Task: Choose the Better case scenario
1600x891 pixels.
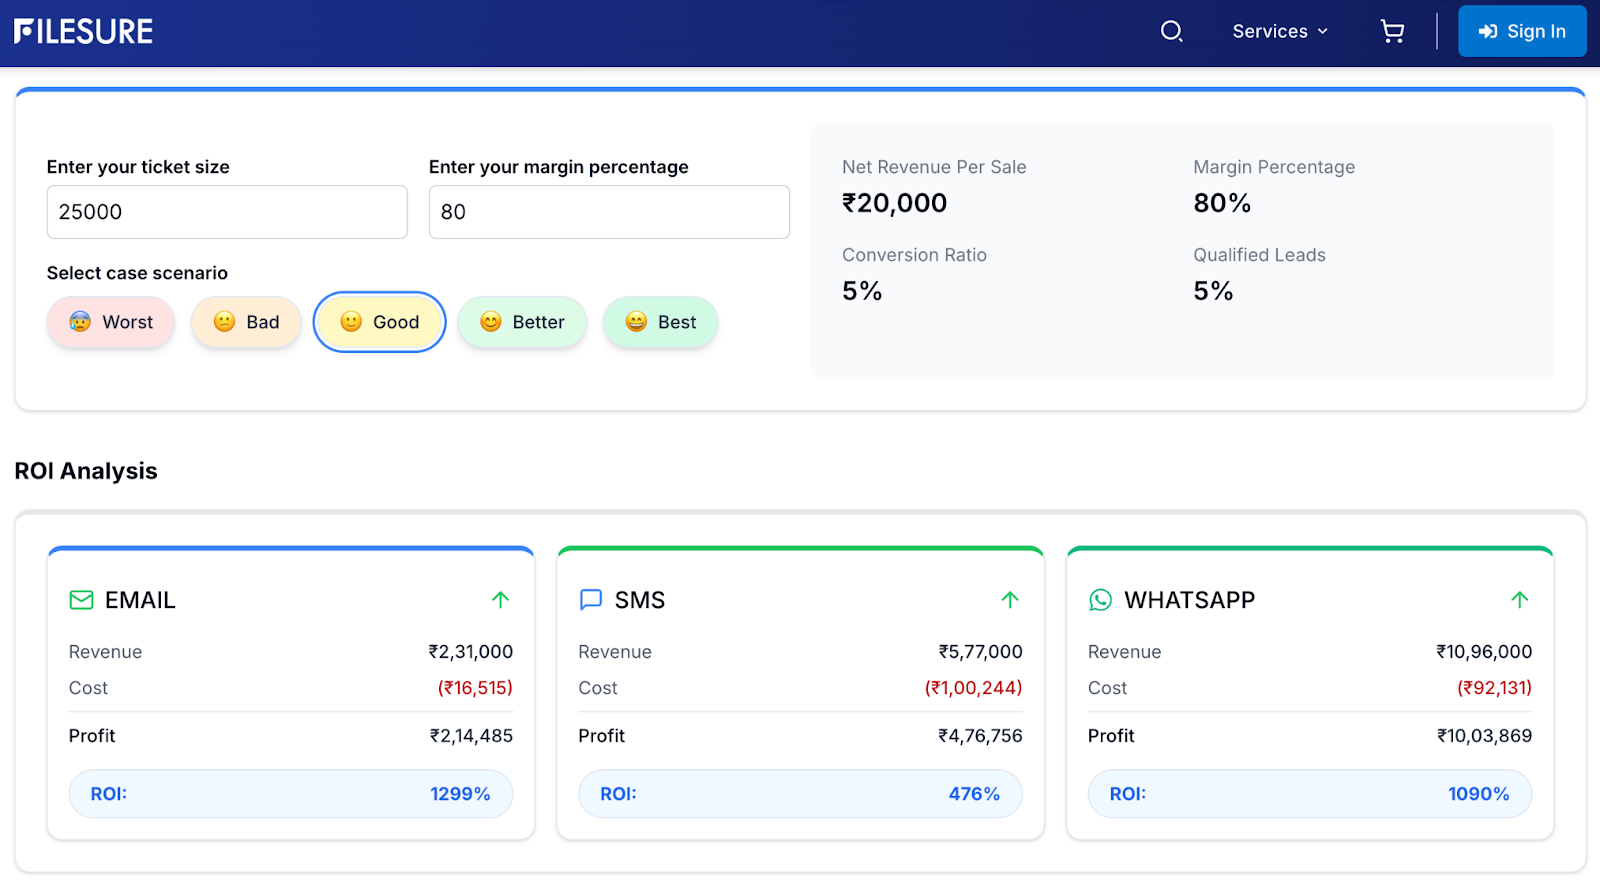Action: pyautogui.click(x=522, y=322)
